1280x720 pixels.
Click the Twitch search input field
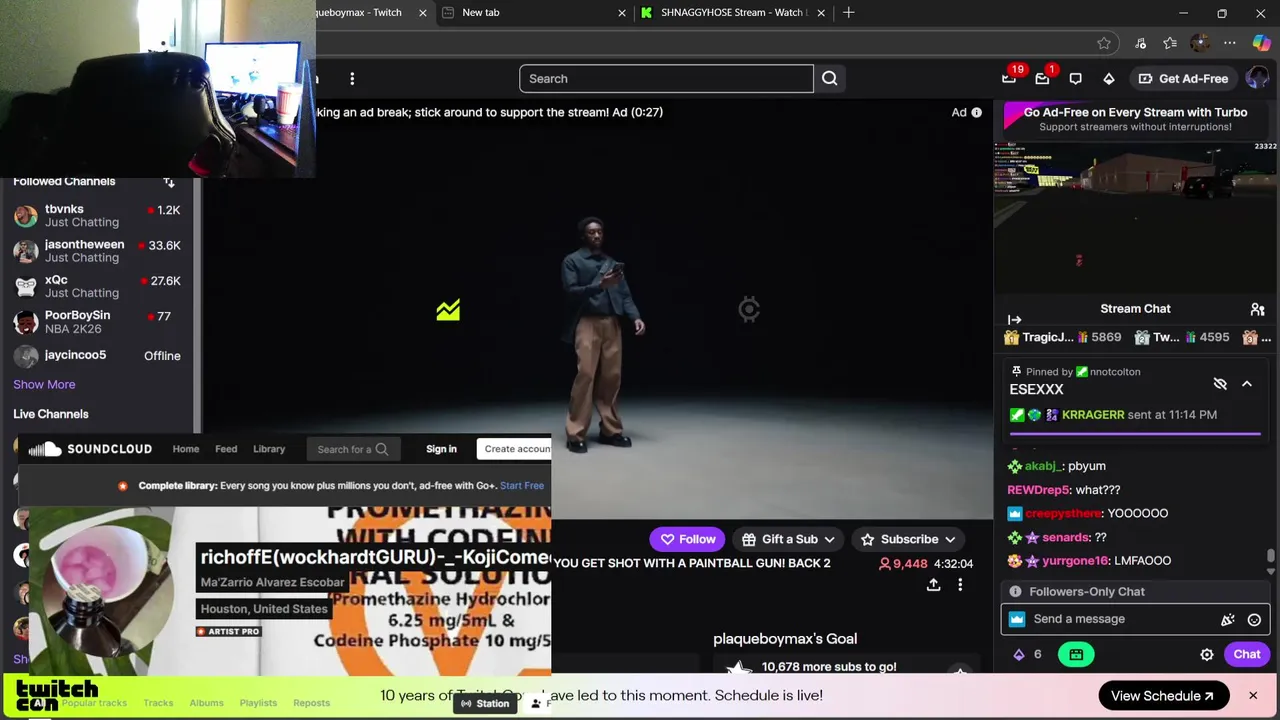[x=666, y=78]
